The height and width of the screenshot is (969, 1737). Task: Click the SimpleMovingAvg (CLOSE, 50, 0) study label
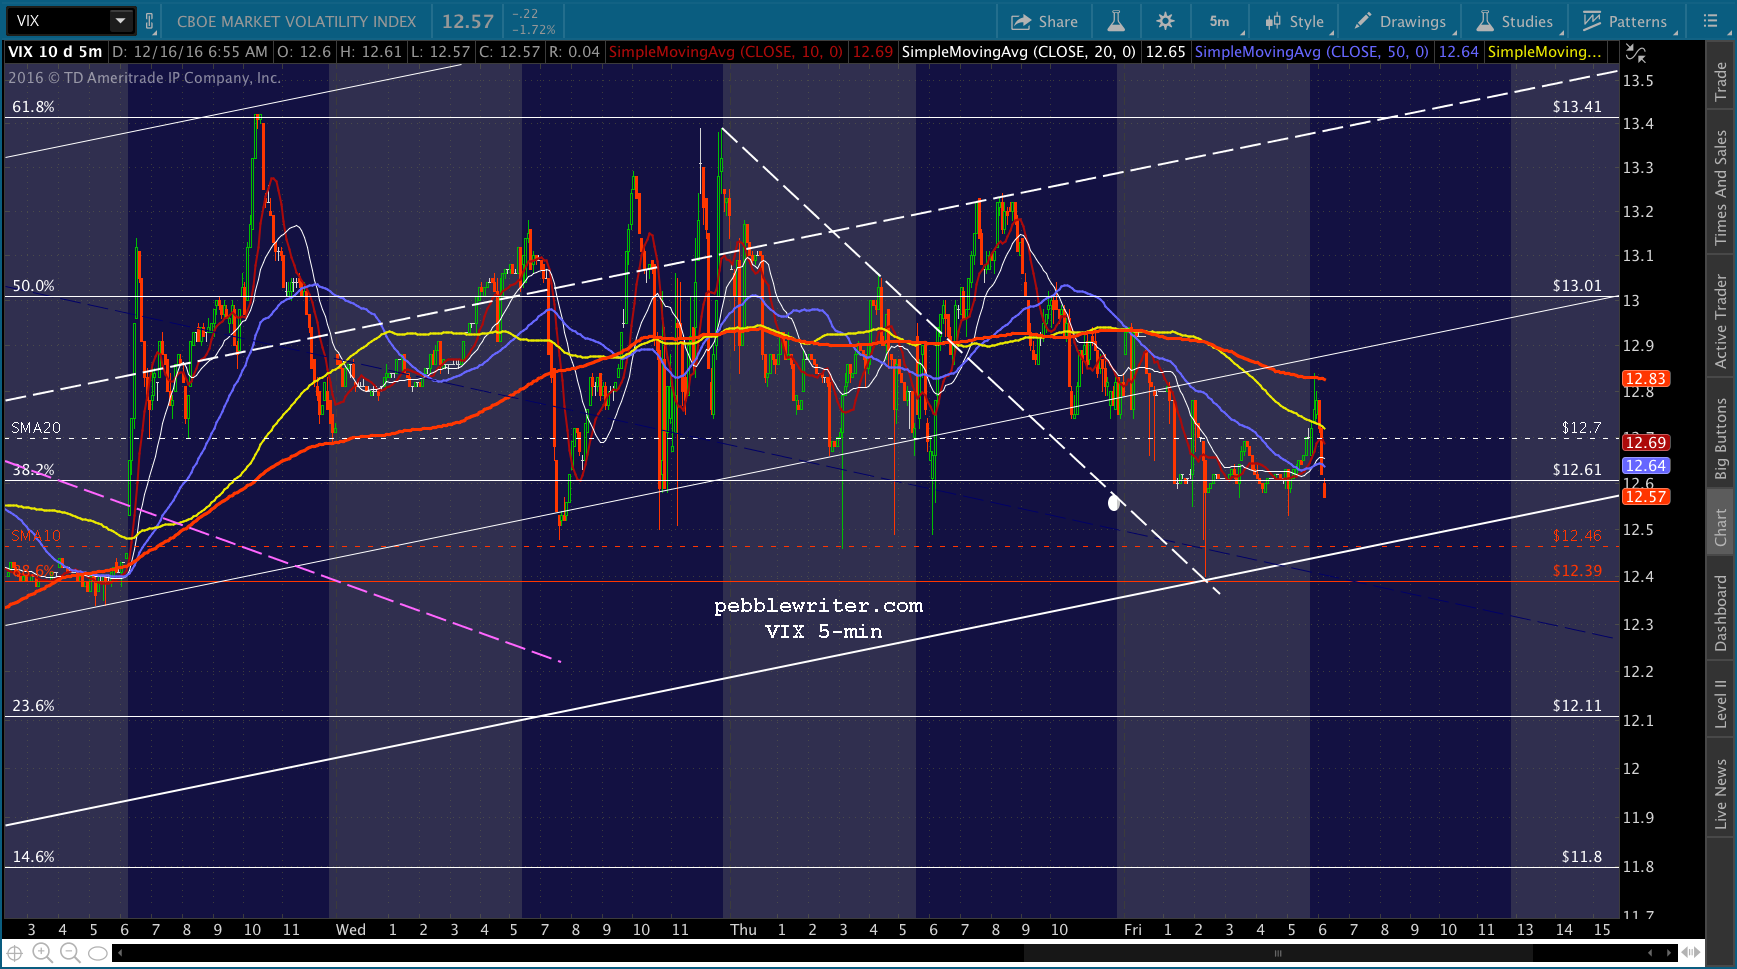pyautogui.click(x=1311, y=52)
